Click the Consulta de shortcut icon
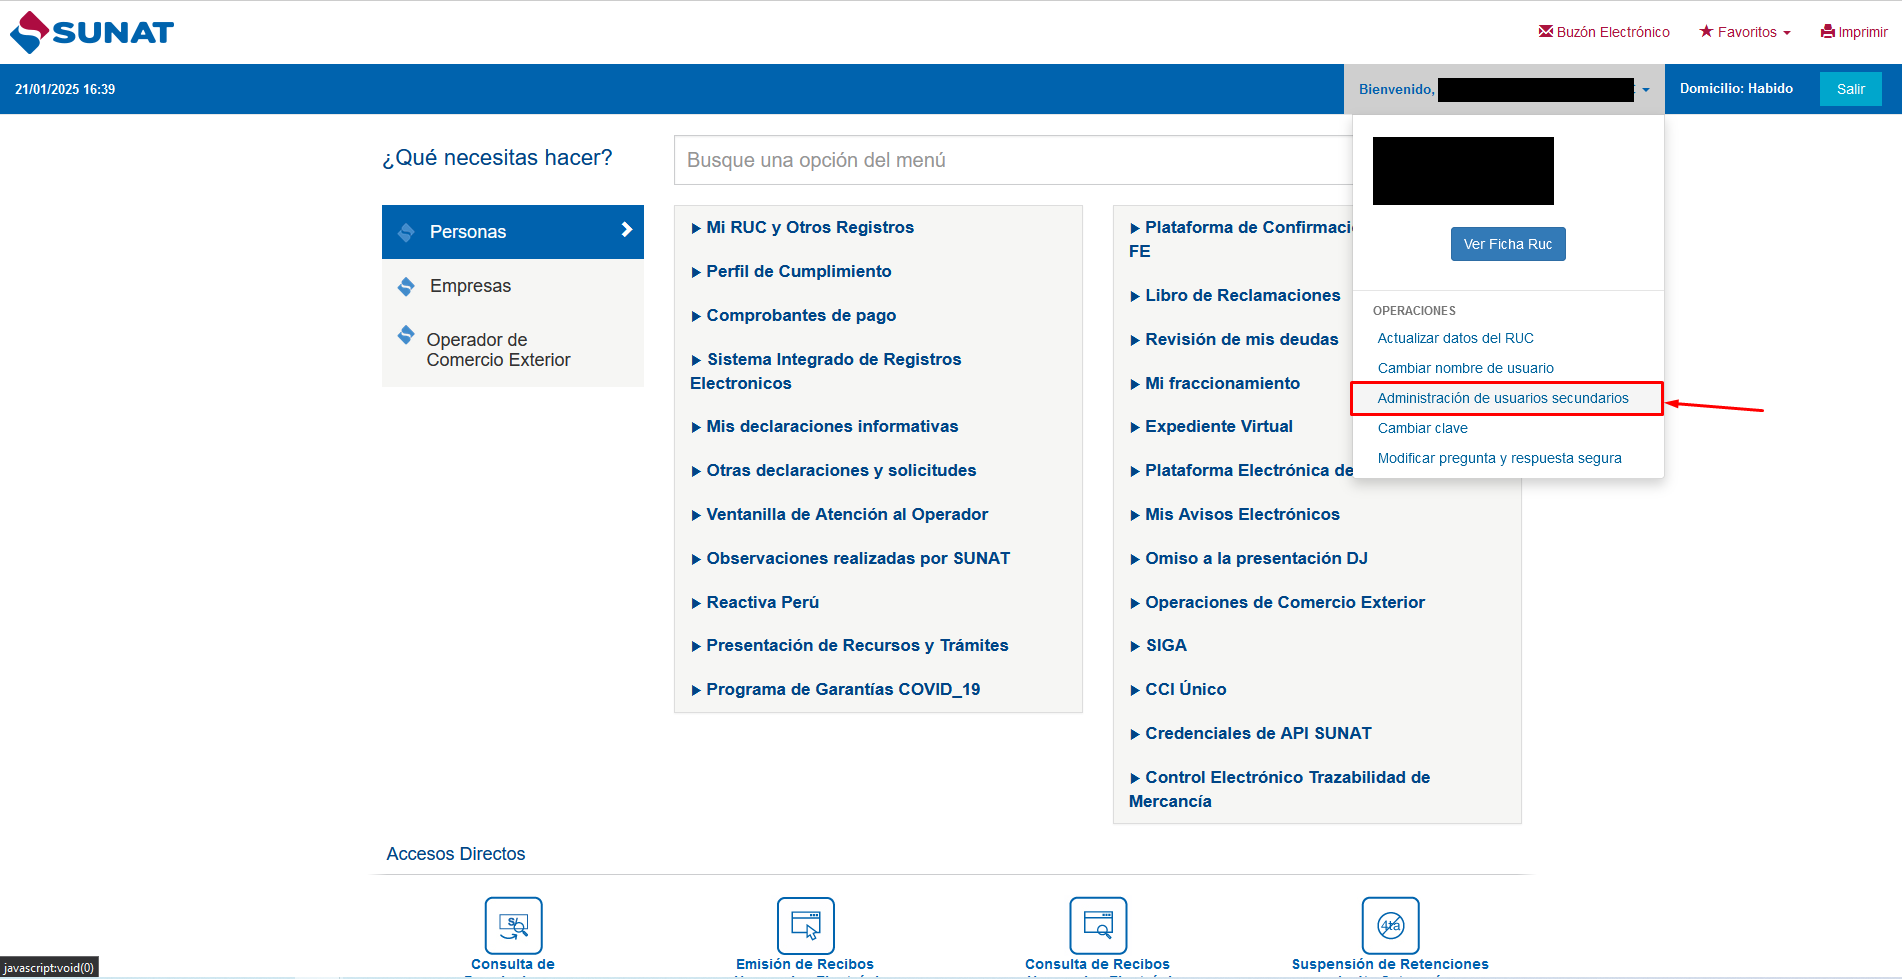 click(x=513, y=925)
